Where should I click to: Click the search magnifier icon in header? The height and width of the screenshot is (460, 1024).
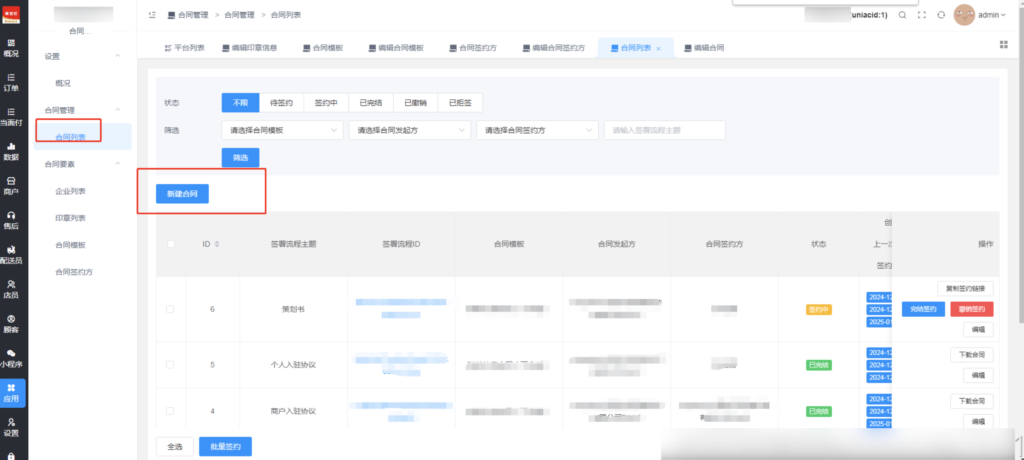[902, 15]
